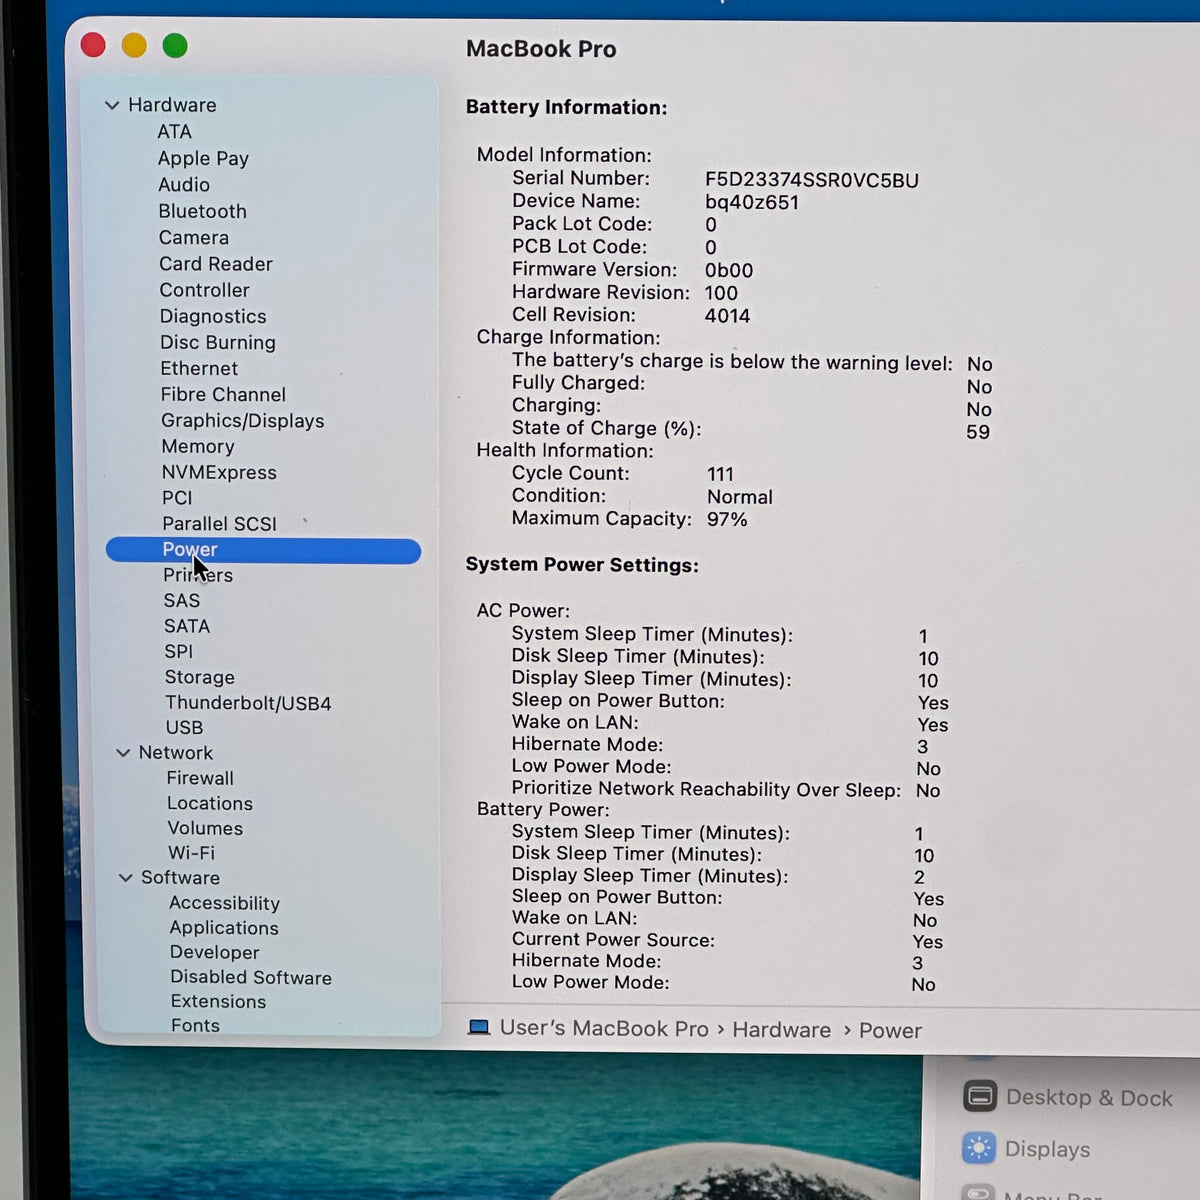Select the highlighted Power item
The width and height of the screenshot is (1200, 1200).
click(x=263, y=550)
